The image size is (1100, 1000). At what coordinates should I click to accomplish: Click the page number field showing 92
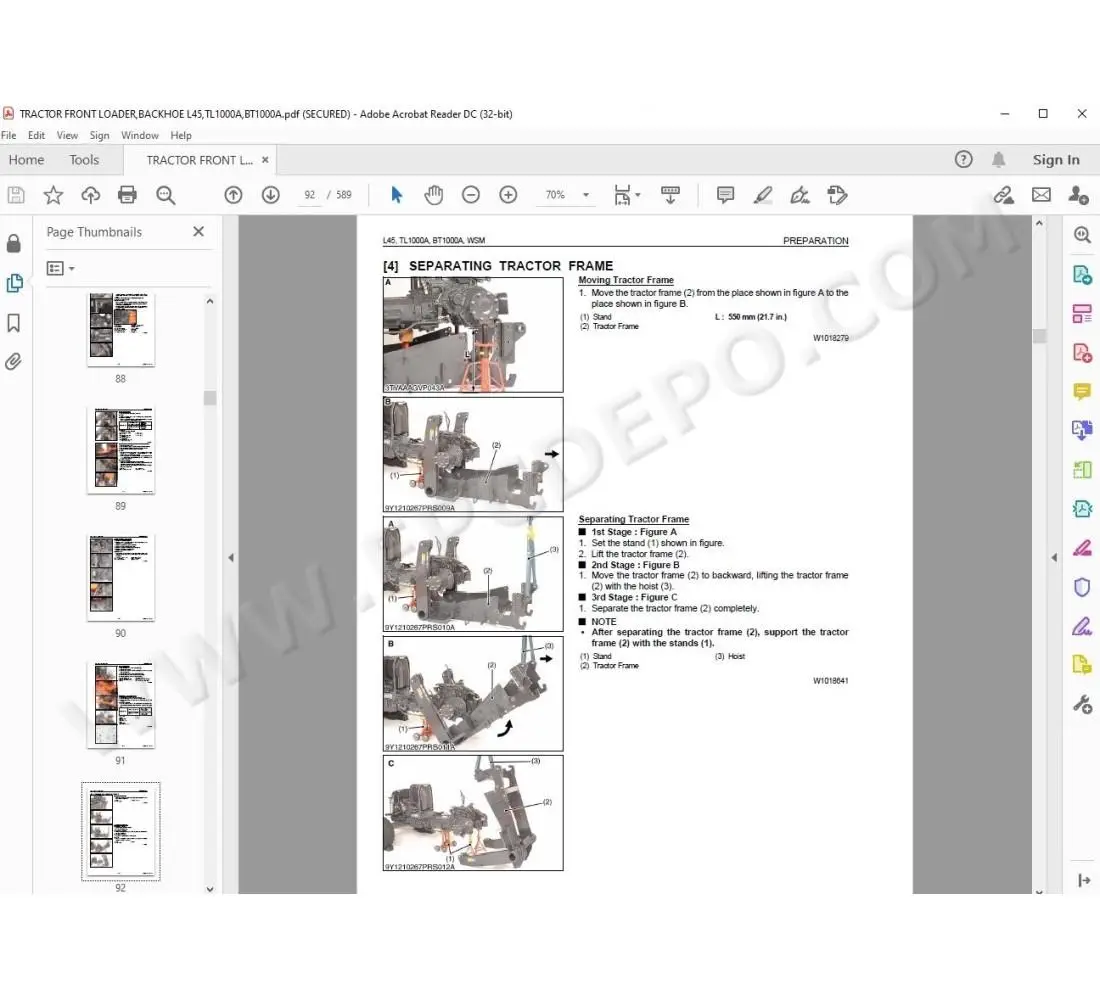(309, 195)
